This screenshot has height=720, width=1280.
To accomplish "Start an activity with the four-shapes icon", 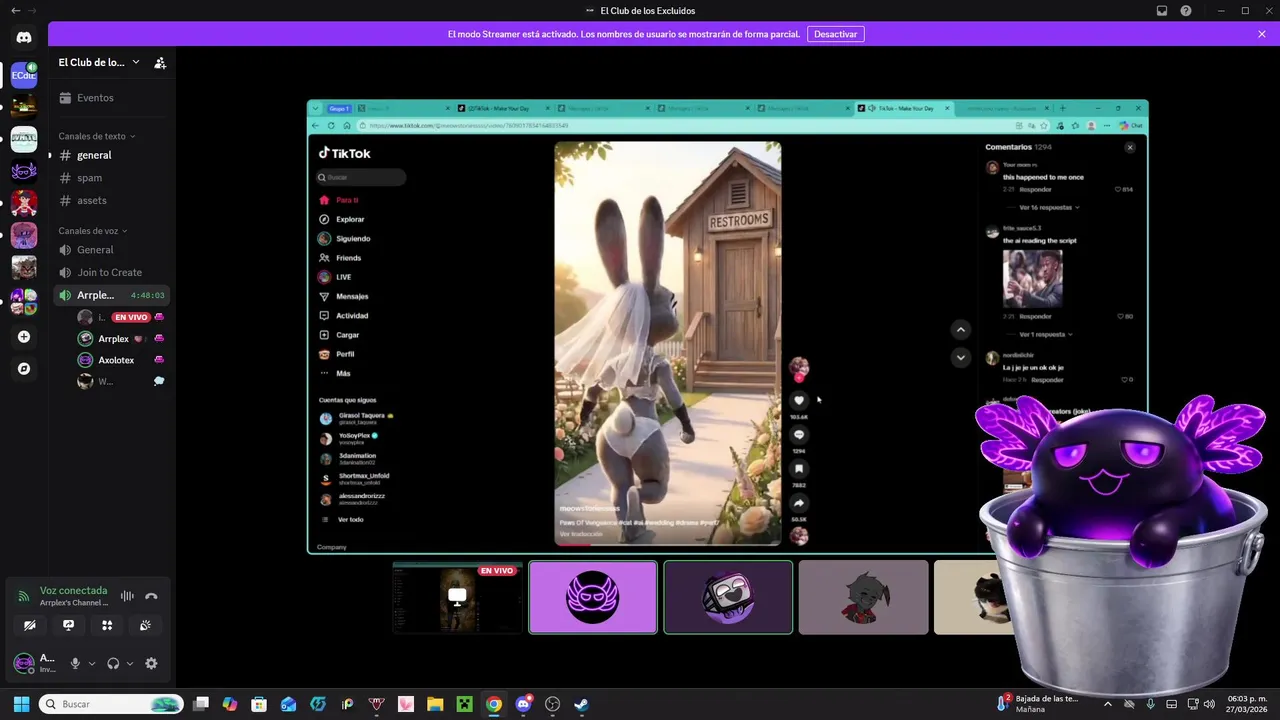I will point(107,625).
